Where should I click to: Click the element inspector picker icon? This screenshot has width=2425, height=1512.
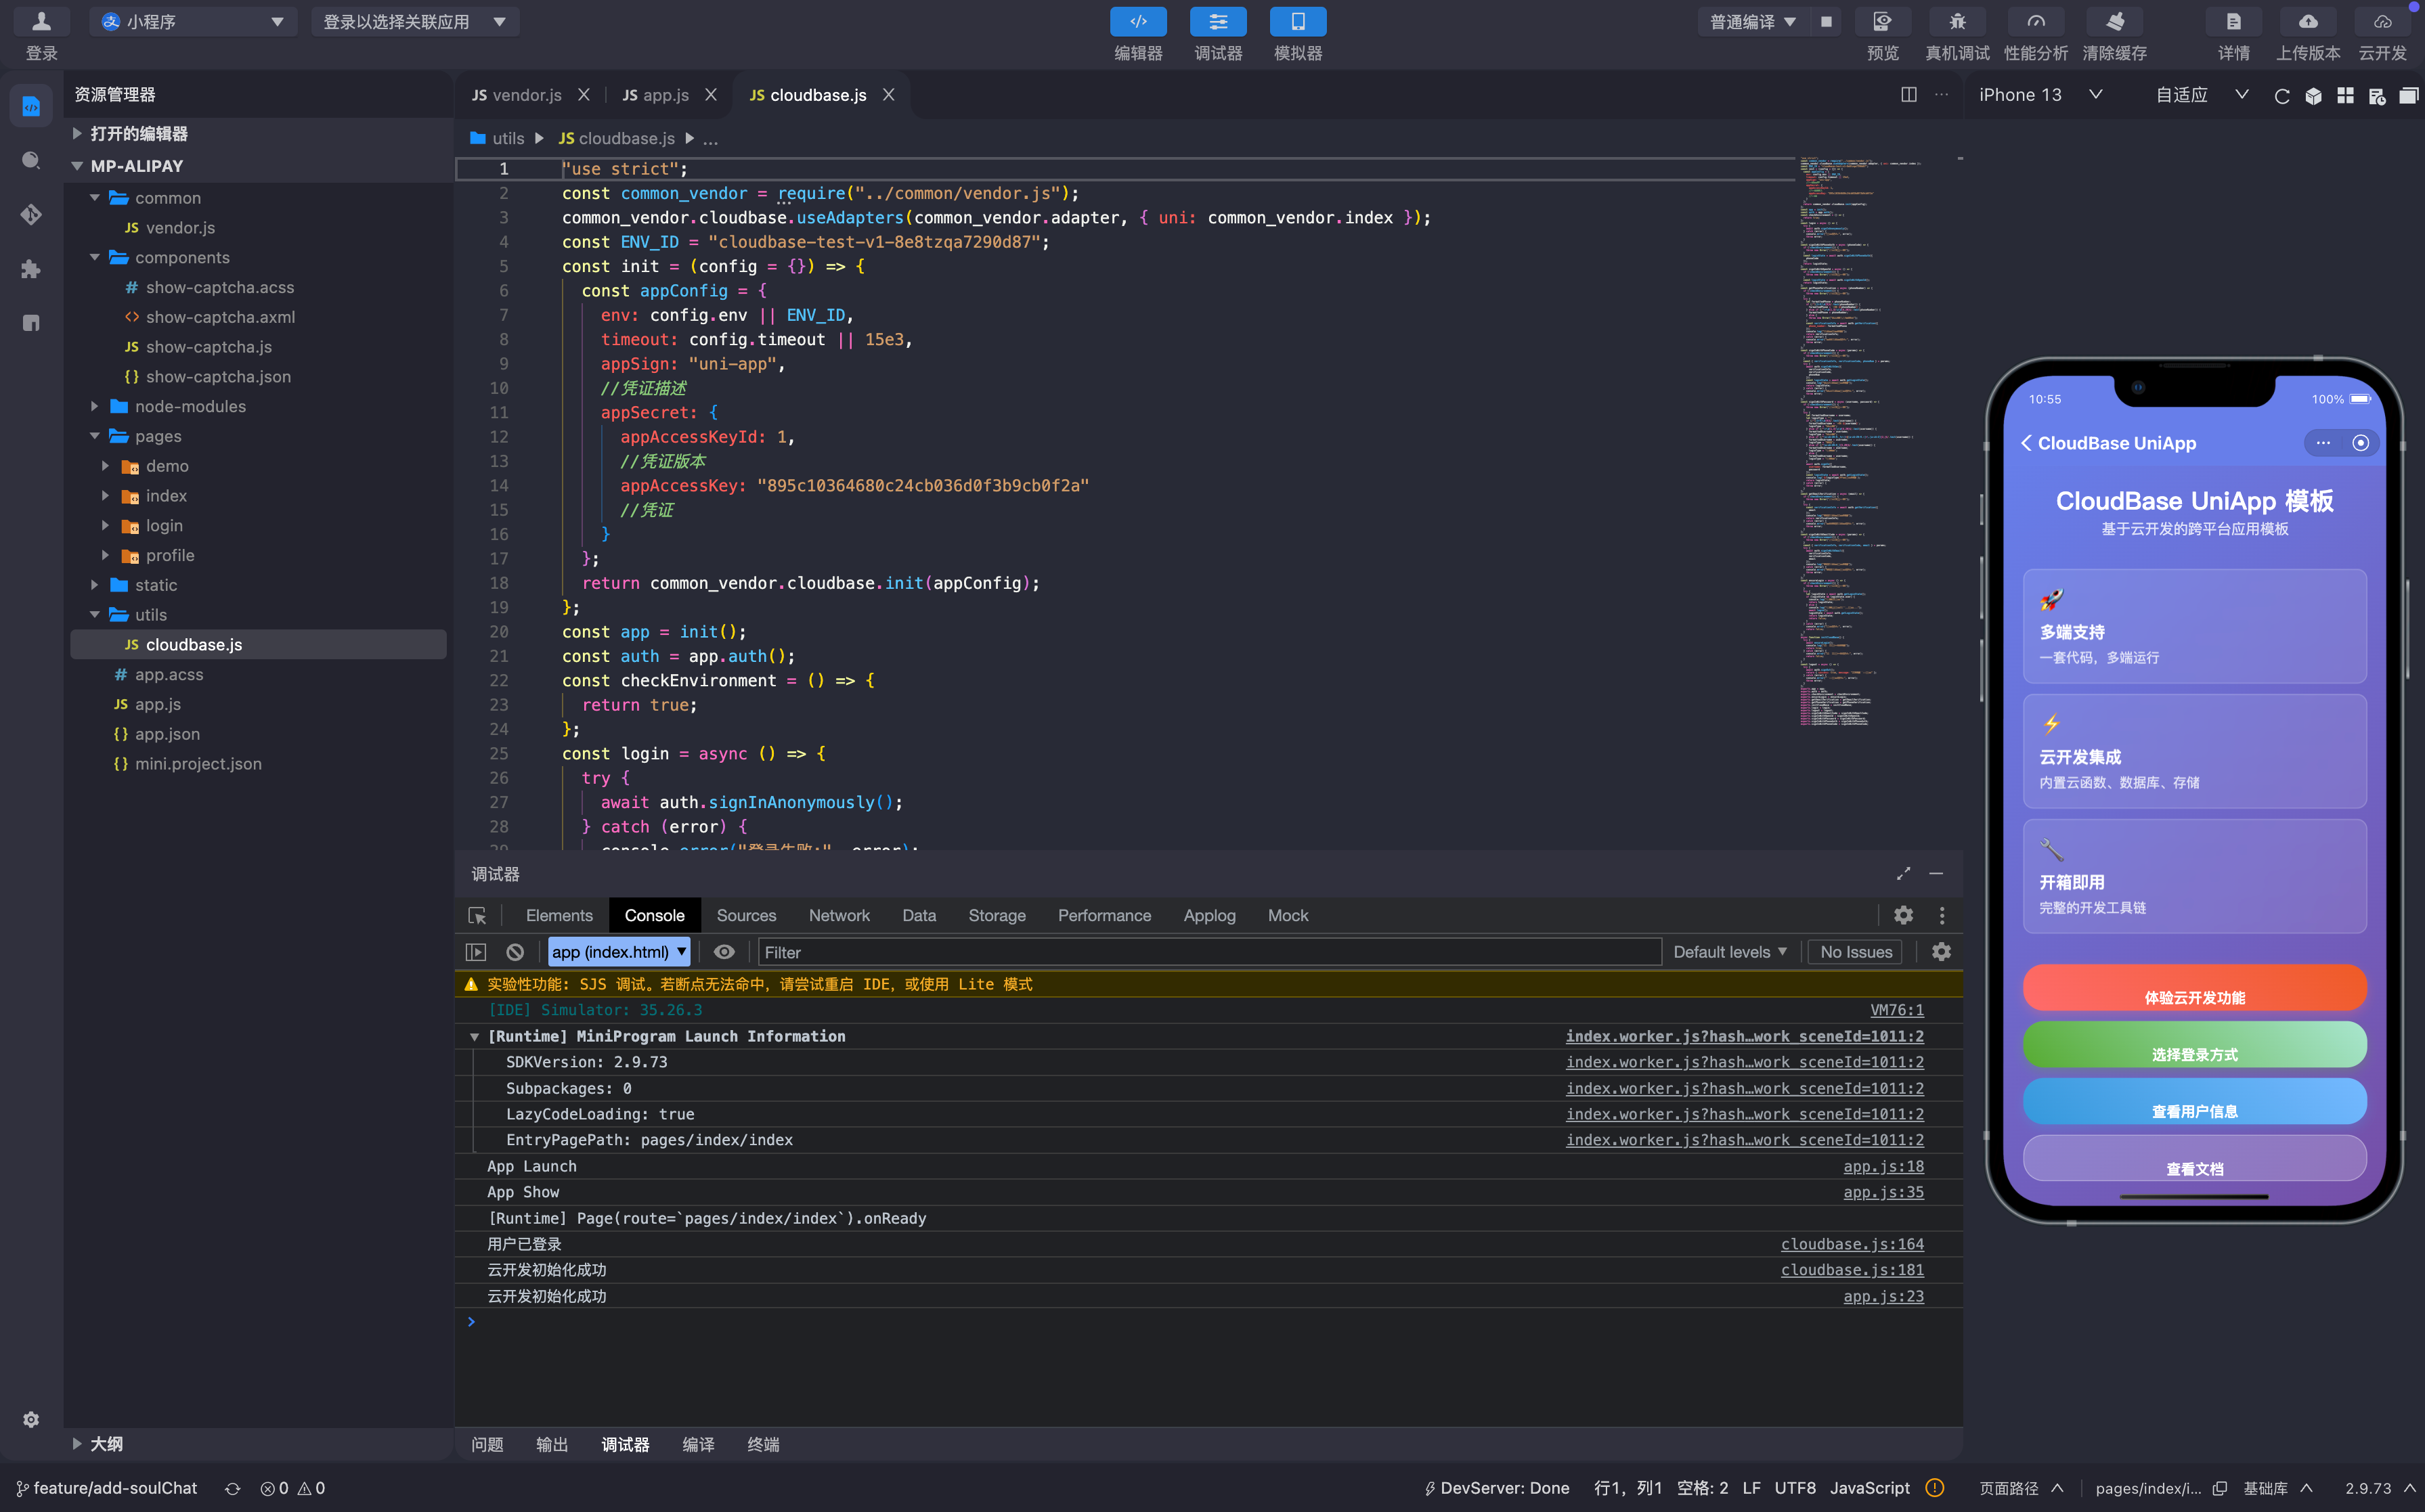pos(477,915)
